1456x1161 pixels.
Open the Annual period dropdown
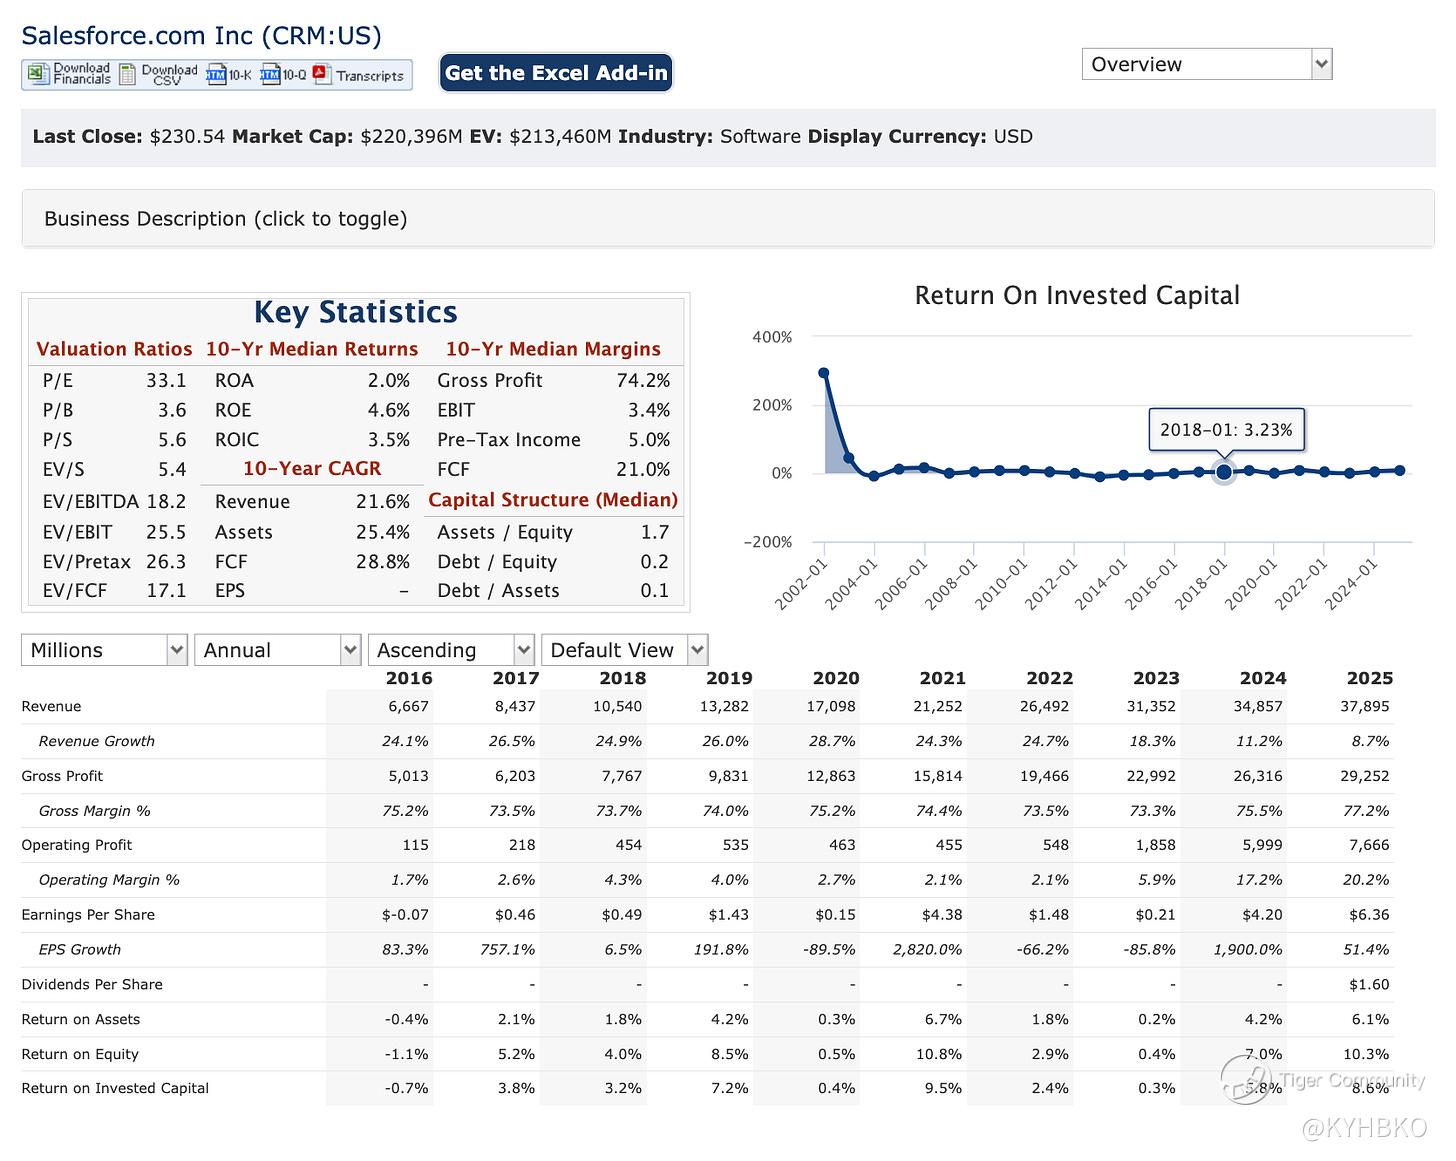(x=277, y=650)
